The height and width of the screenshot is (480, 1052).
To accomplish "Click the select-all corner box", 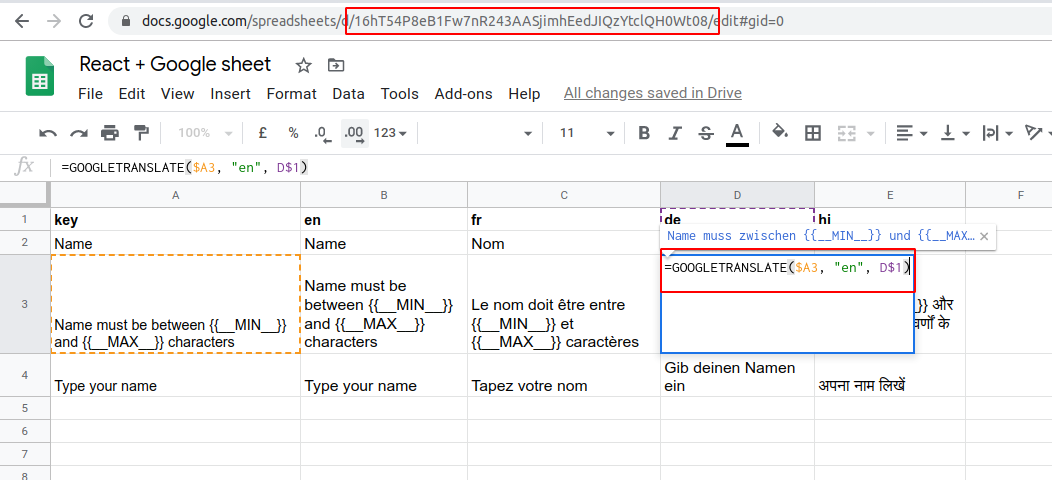I will [x=25, y=195].
